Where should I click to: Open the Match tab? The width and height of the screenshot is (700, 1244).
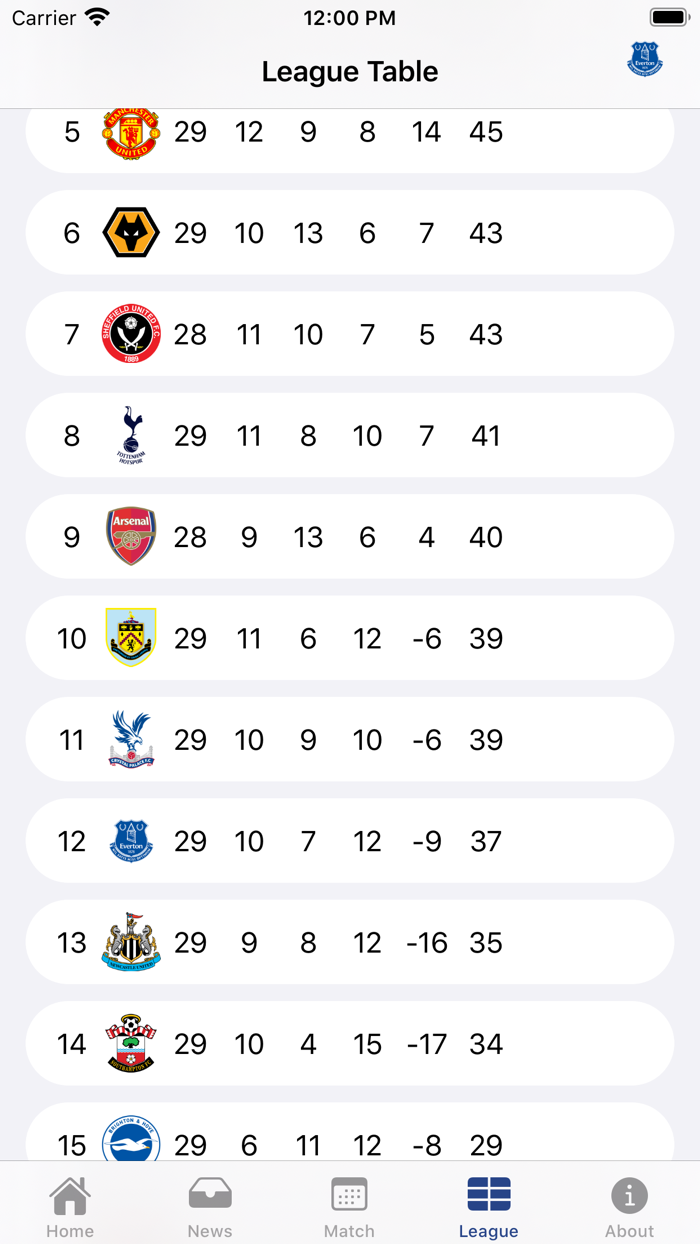[349, 1203]
